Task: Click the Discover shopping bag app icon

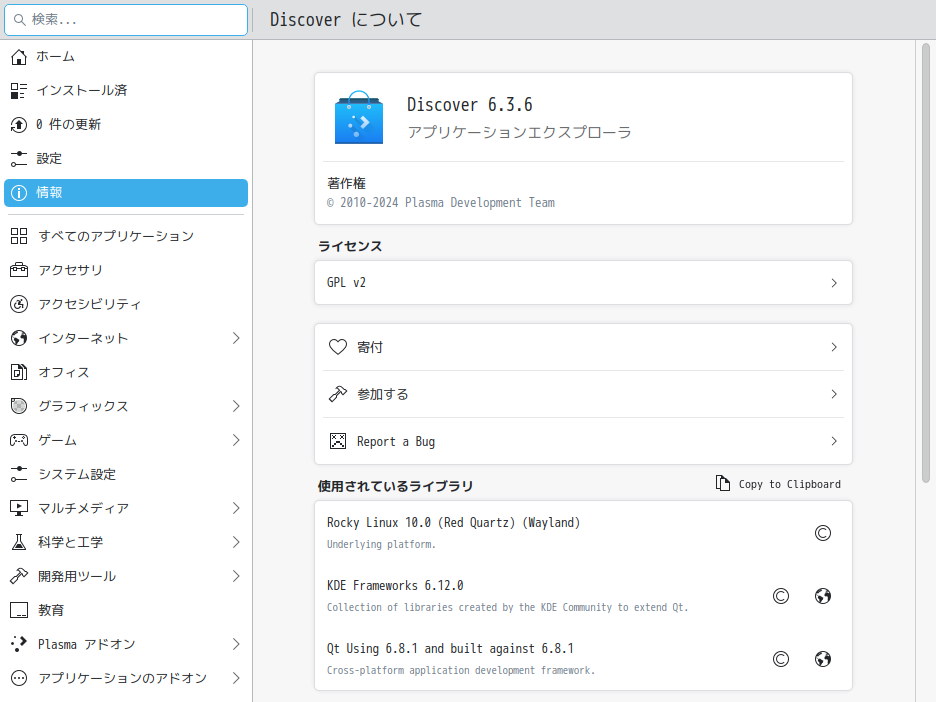Action: coord(358,117)
